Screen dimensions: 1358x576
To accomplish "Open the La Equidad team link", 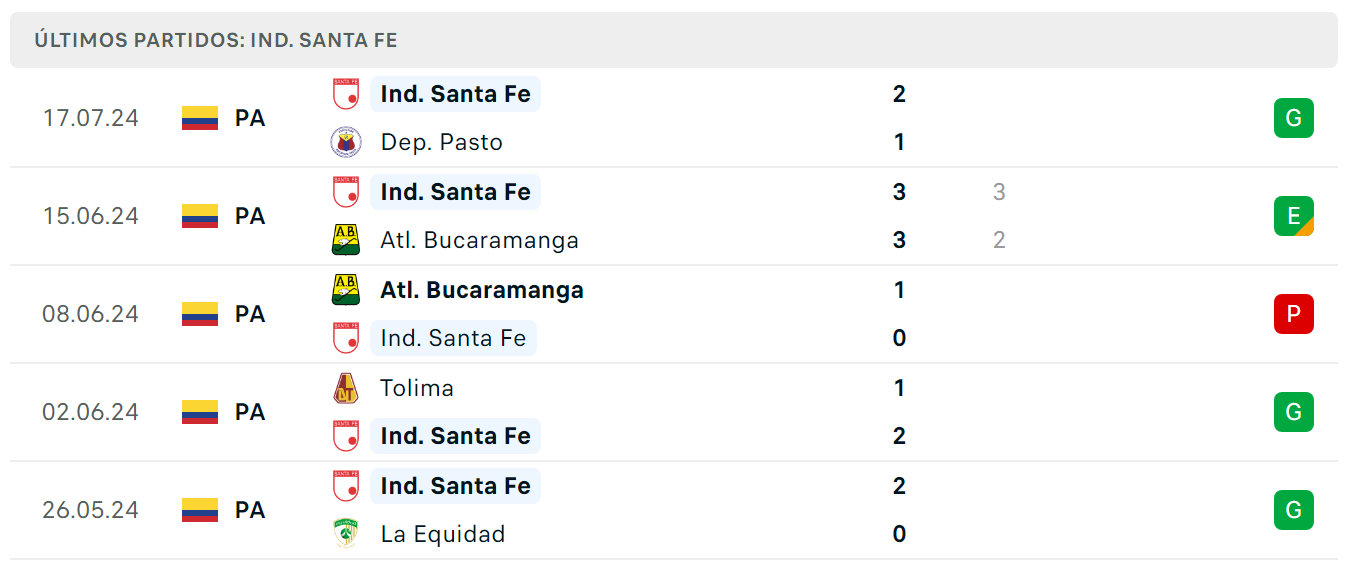I will [x=443, y=534].
